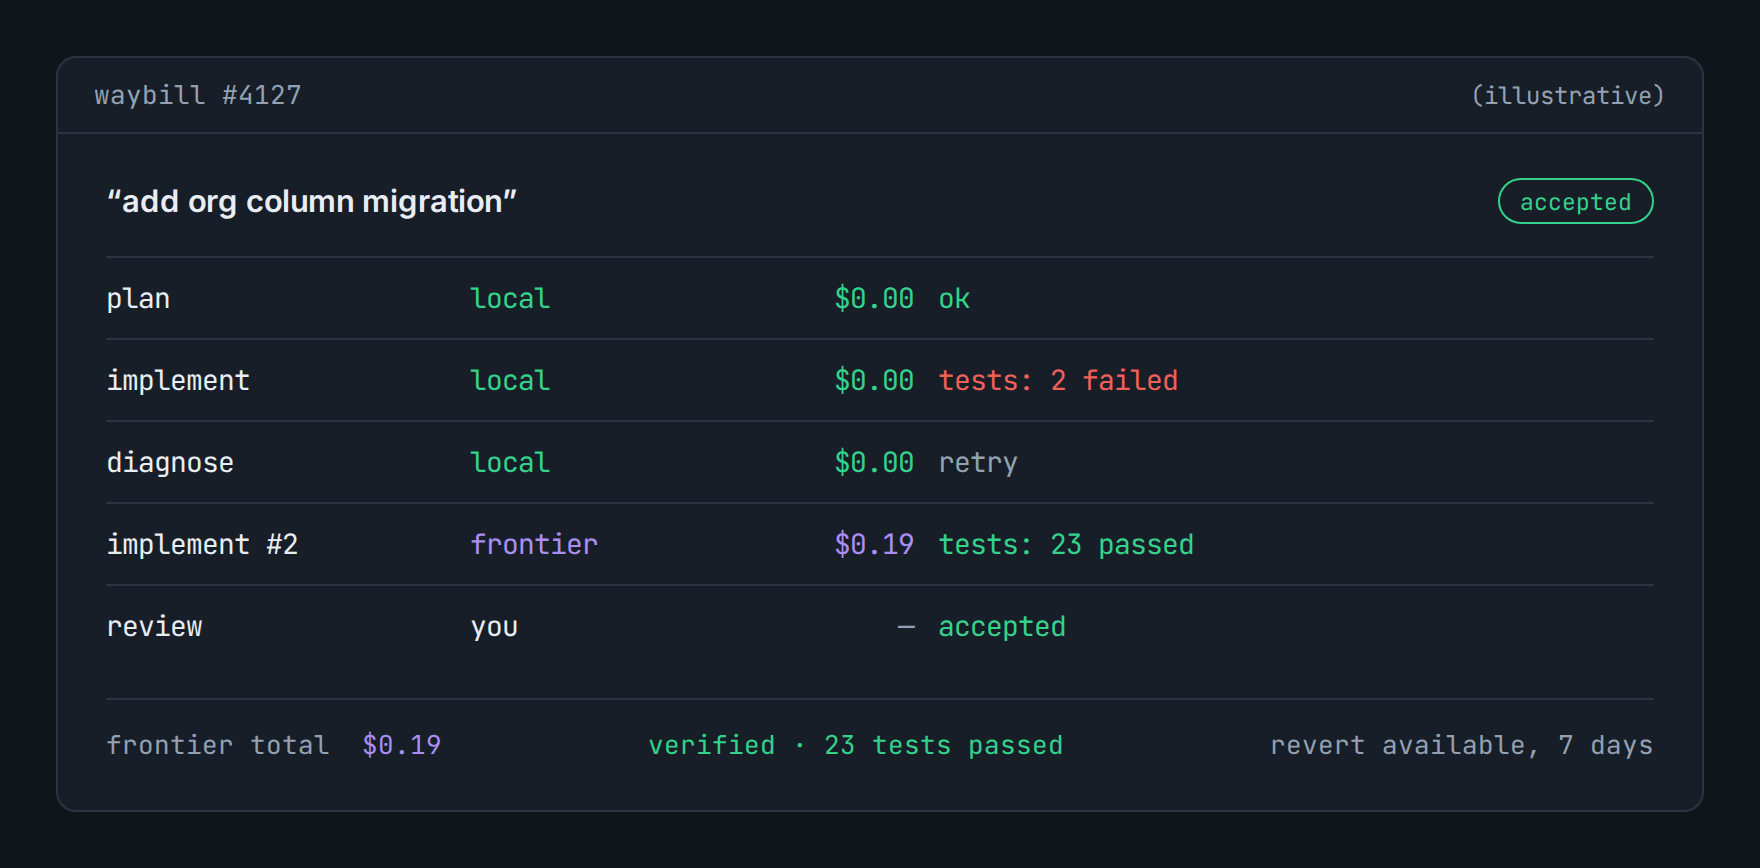Click the $0.19 cost in implement #2 row
The height and width of the screenshot is (868, 1760).
[874, 545]
